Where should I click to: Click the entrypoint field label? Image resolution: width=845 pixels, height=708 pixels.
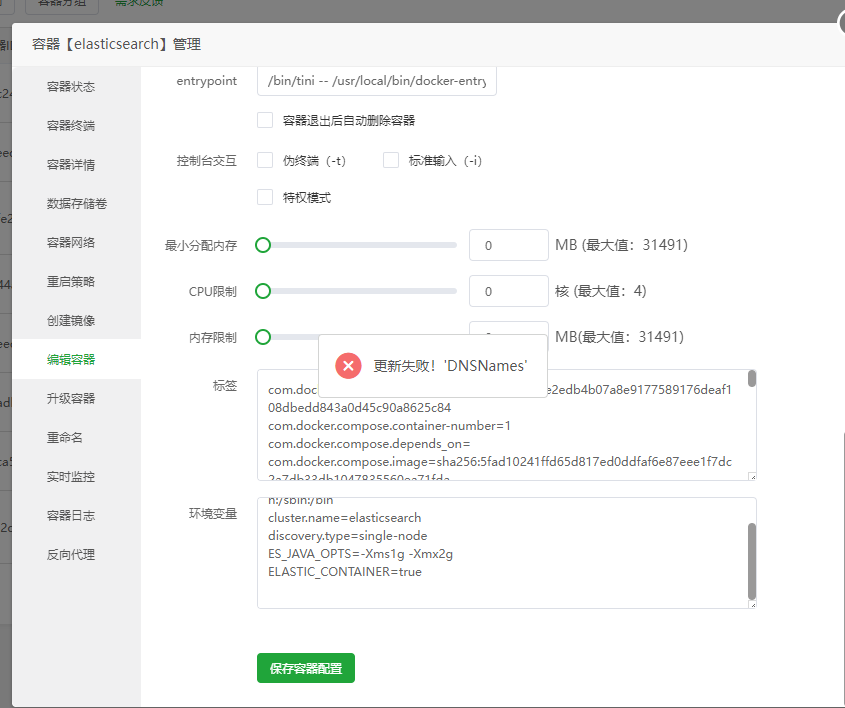206,81
